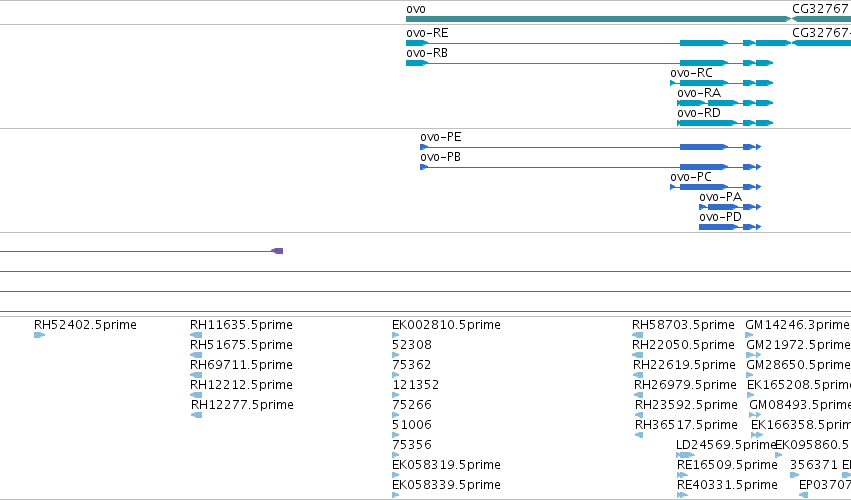Select the ovo-PB protein label
The width and height of the screenshot is (851, 500).
440,157
